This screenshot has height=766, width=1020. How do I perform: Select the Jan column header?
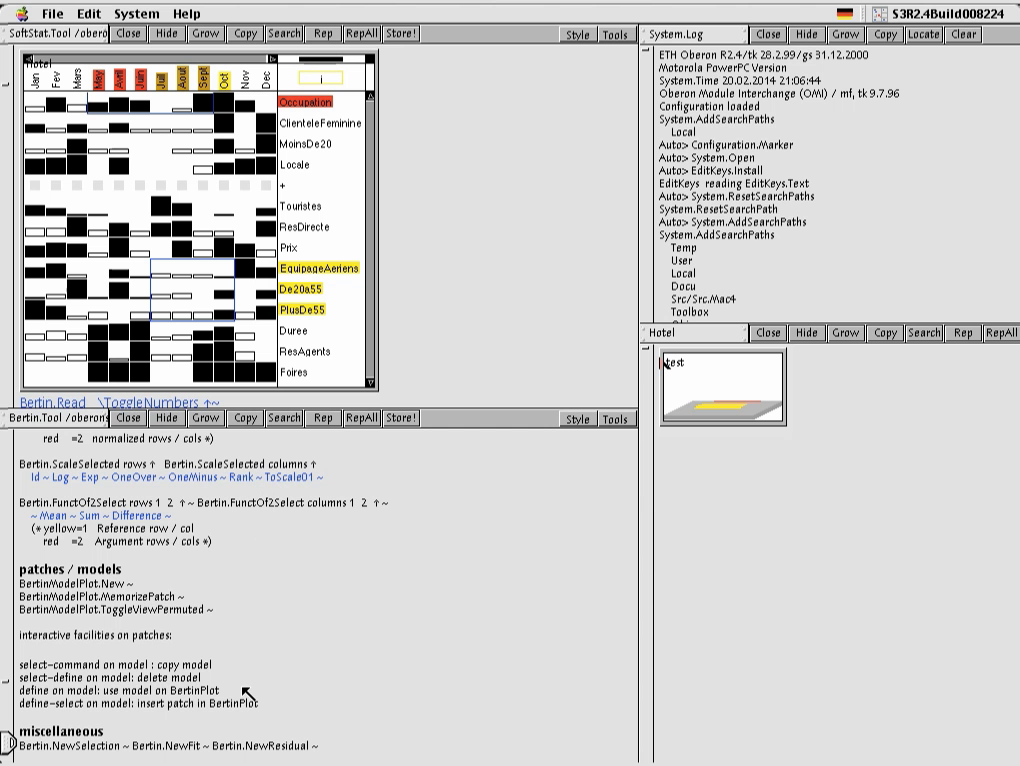coord(36,80)
